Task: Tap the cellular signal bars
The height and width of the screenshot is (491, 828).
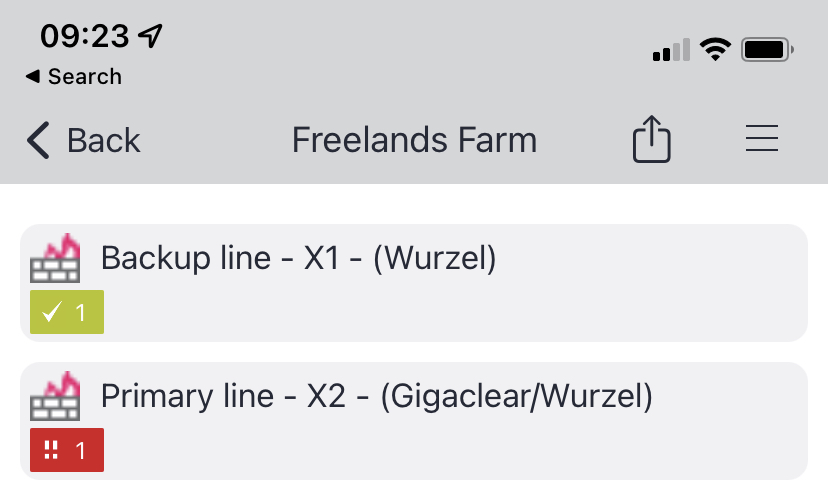Action: tap(671, 50)
